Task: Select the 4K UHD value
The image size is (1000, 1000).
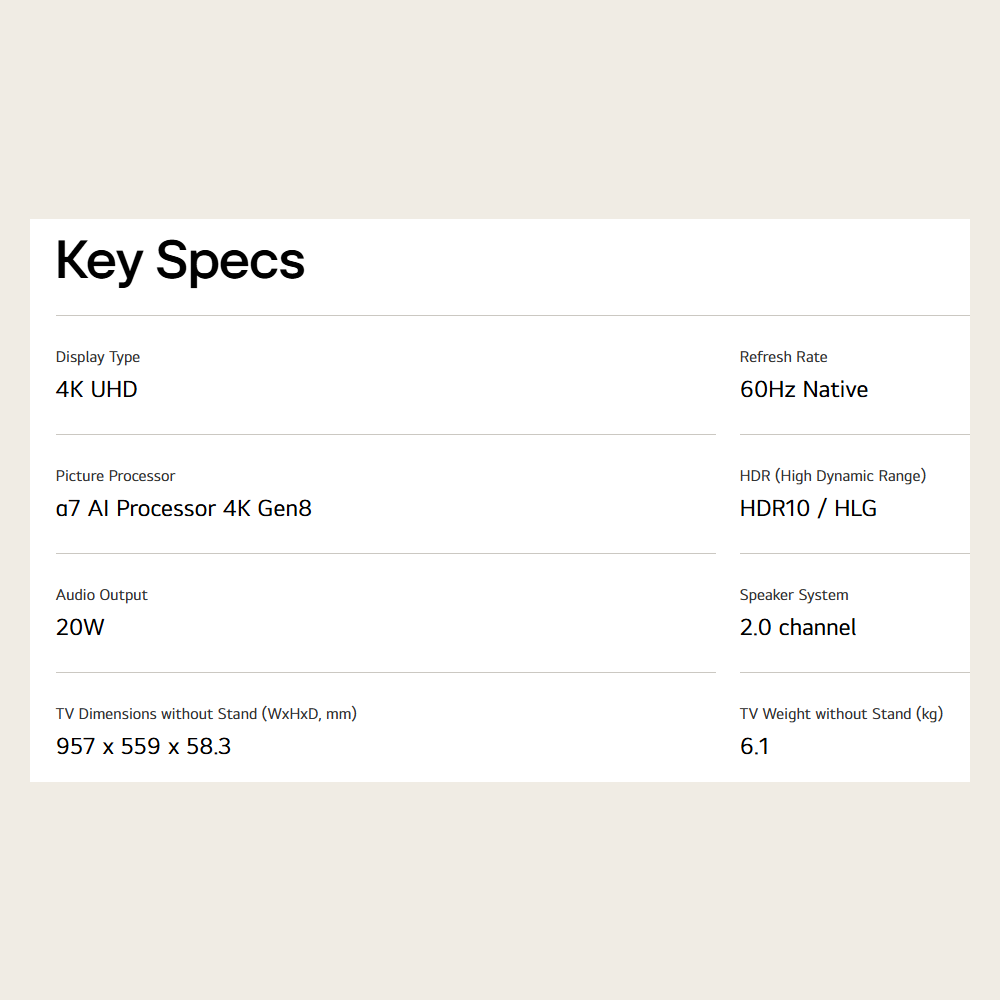Action: tap(97, 389)
